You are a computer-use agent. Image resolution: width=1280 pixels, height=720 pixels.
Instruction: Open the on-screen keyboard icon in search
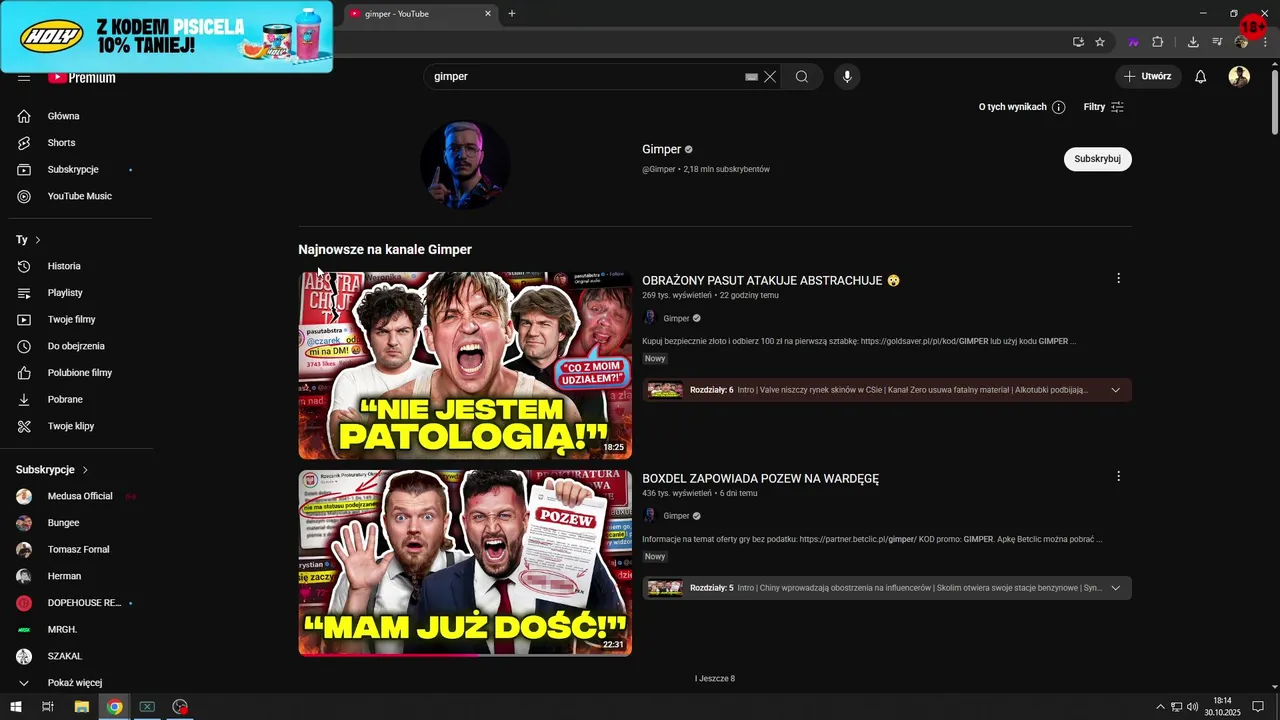pyautogui.click(x=751, y=76)
